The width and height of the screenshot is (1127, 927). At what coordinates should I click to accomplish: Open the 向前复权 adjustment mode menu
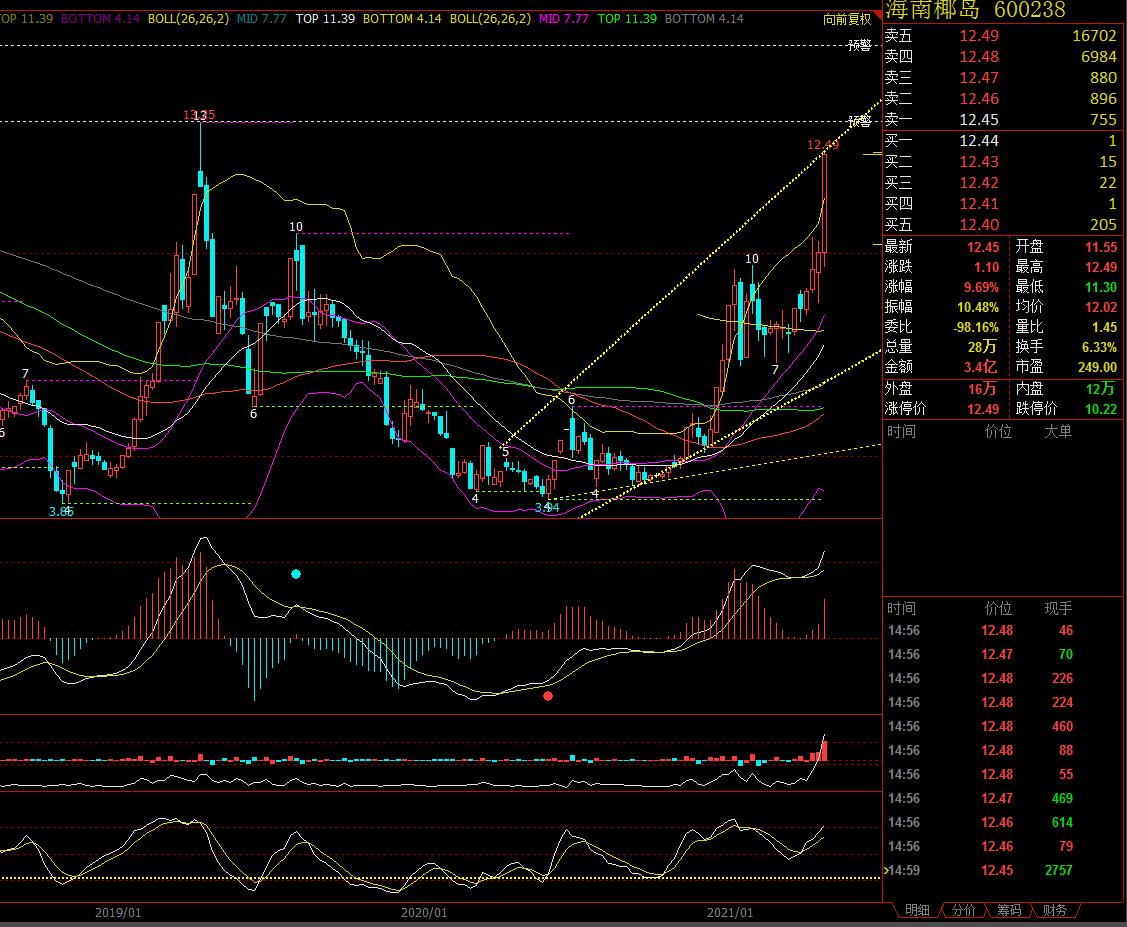click(x=846, y=19)
